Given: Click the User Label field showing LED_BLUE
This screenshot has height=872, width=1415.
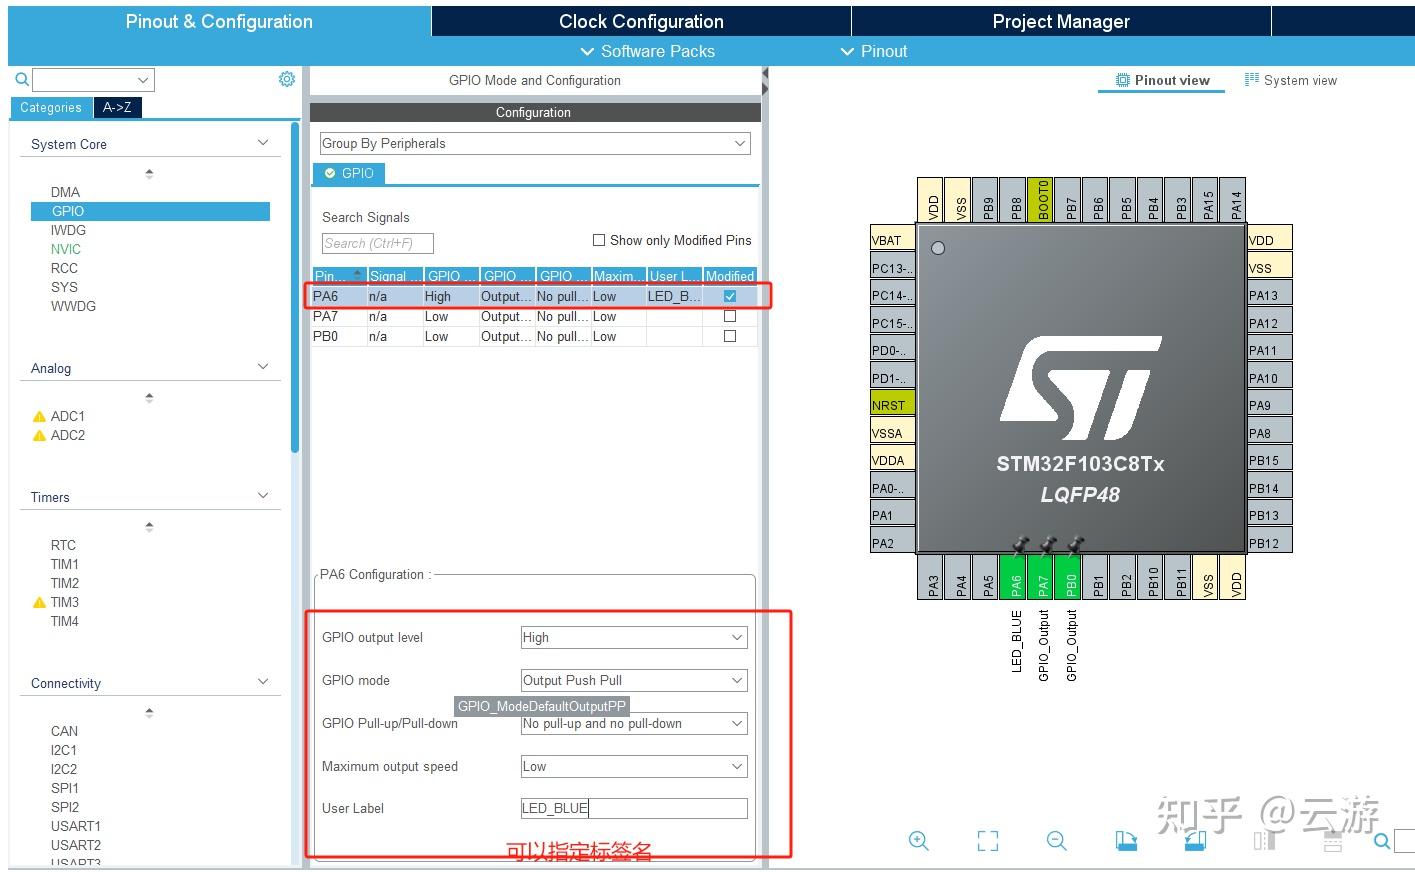Looking at the screenshot, I should (633, 808).
